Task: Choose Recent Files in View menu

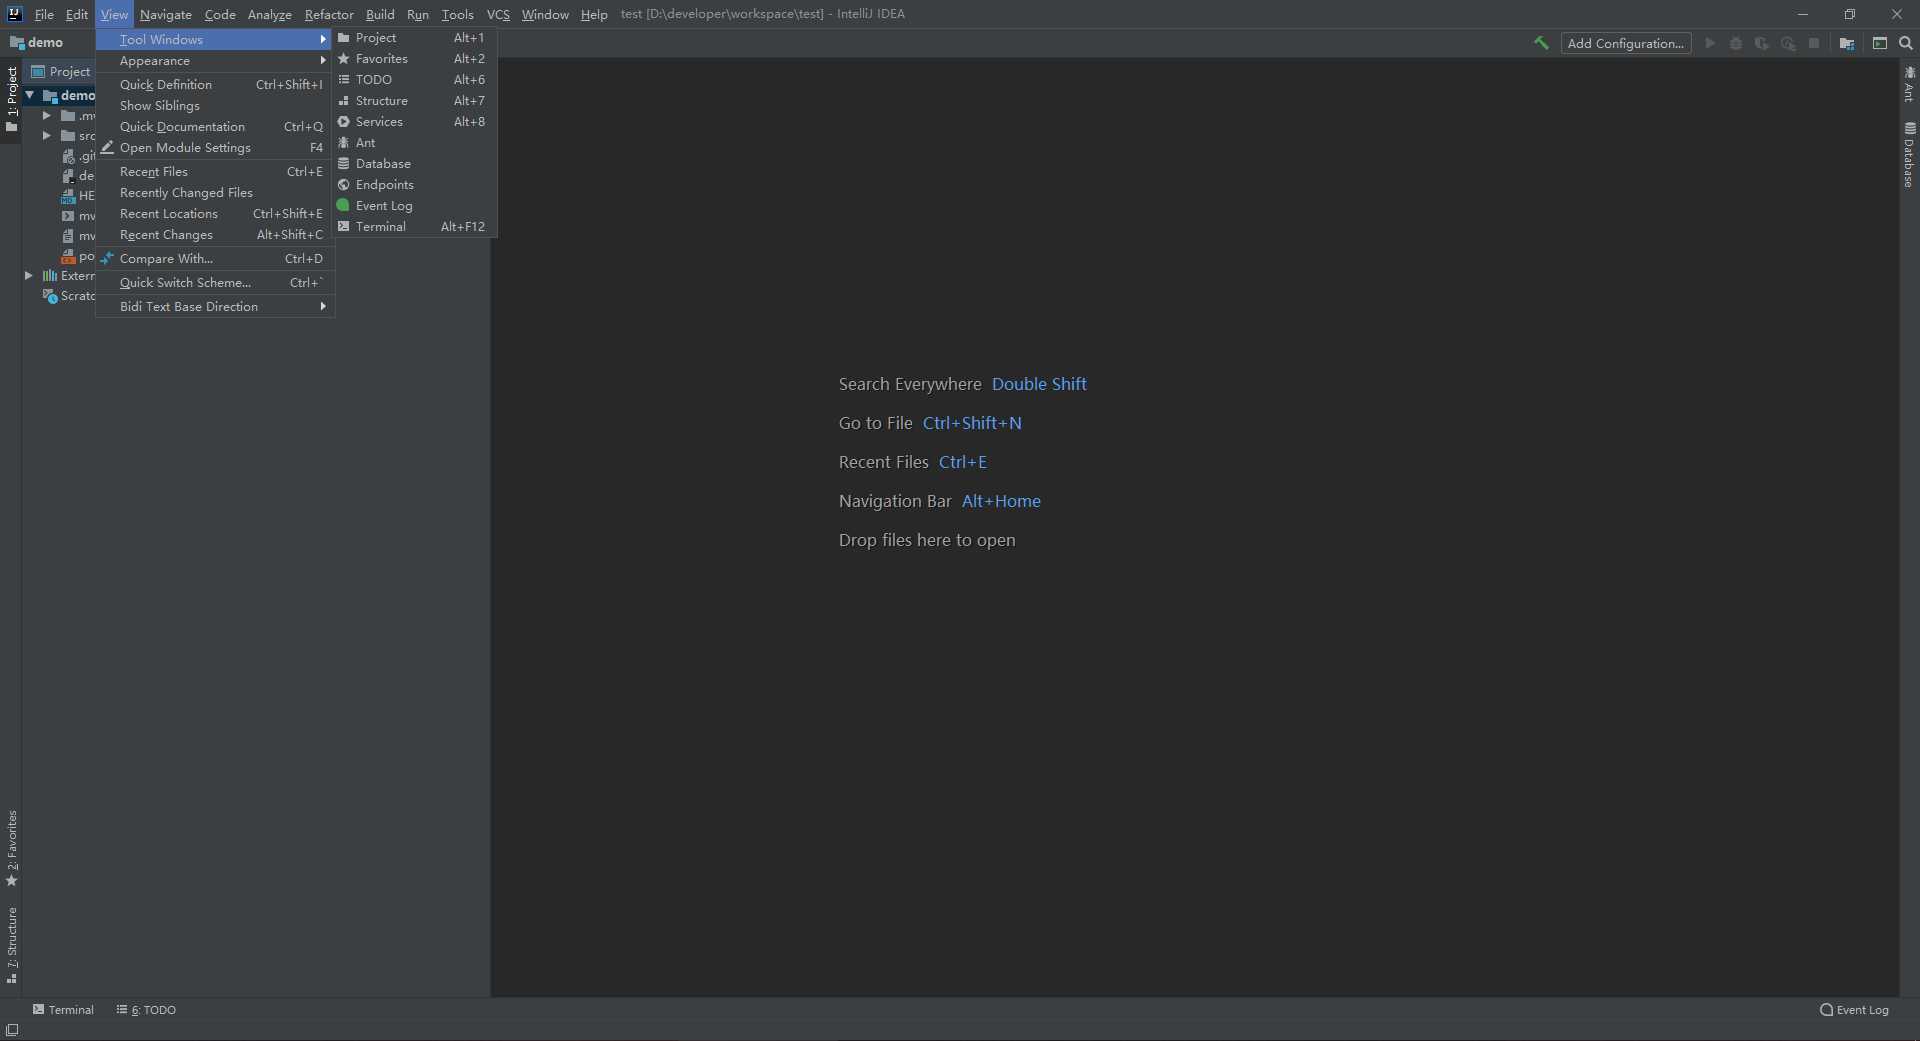Action: pos(214,172)
